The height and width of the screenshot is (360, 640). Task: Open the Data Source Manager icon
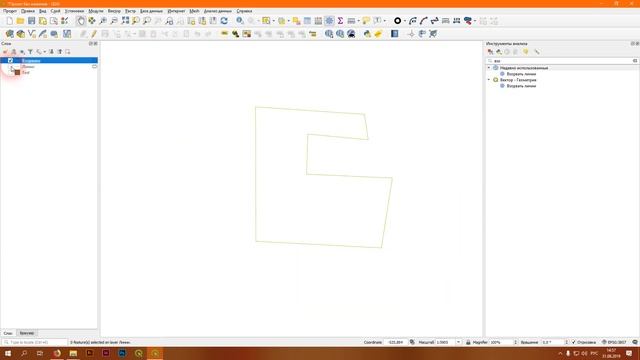point(9,34)
